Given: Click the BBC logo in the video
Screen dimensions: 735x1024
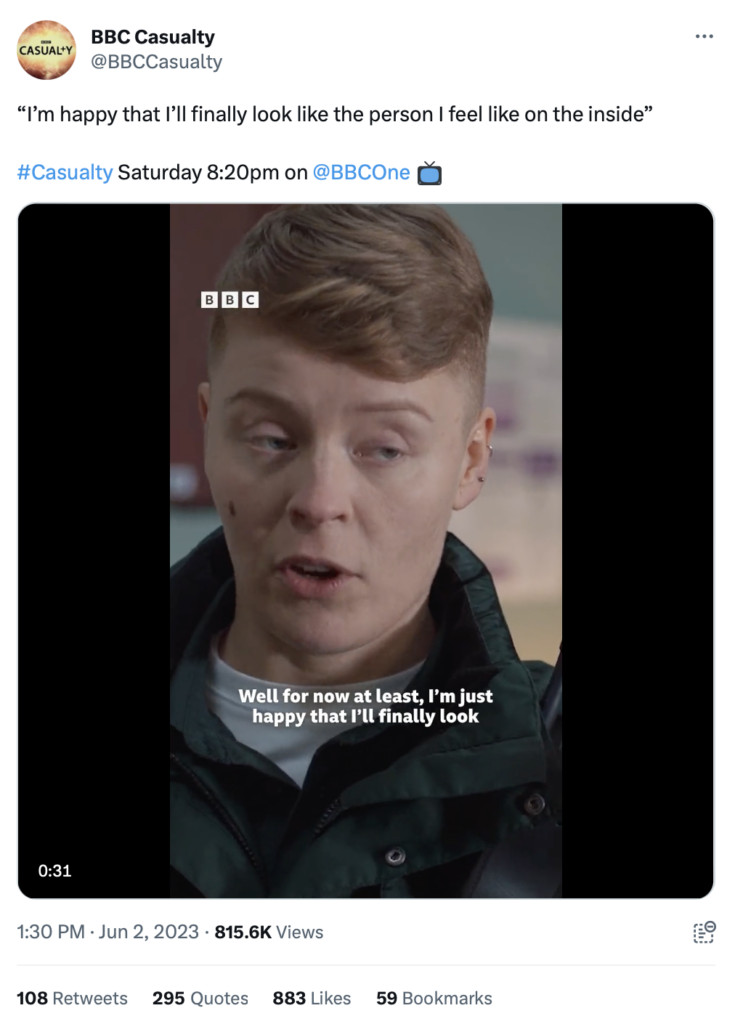Looking at the screenshot, I should click(x=230, y=299).
